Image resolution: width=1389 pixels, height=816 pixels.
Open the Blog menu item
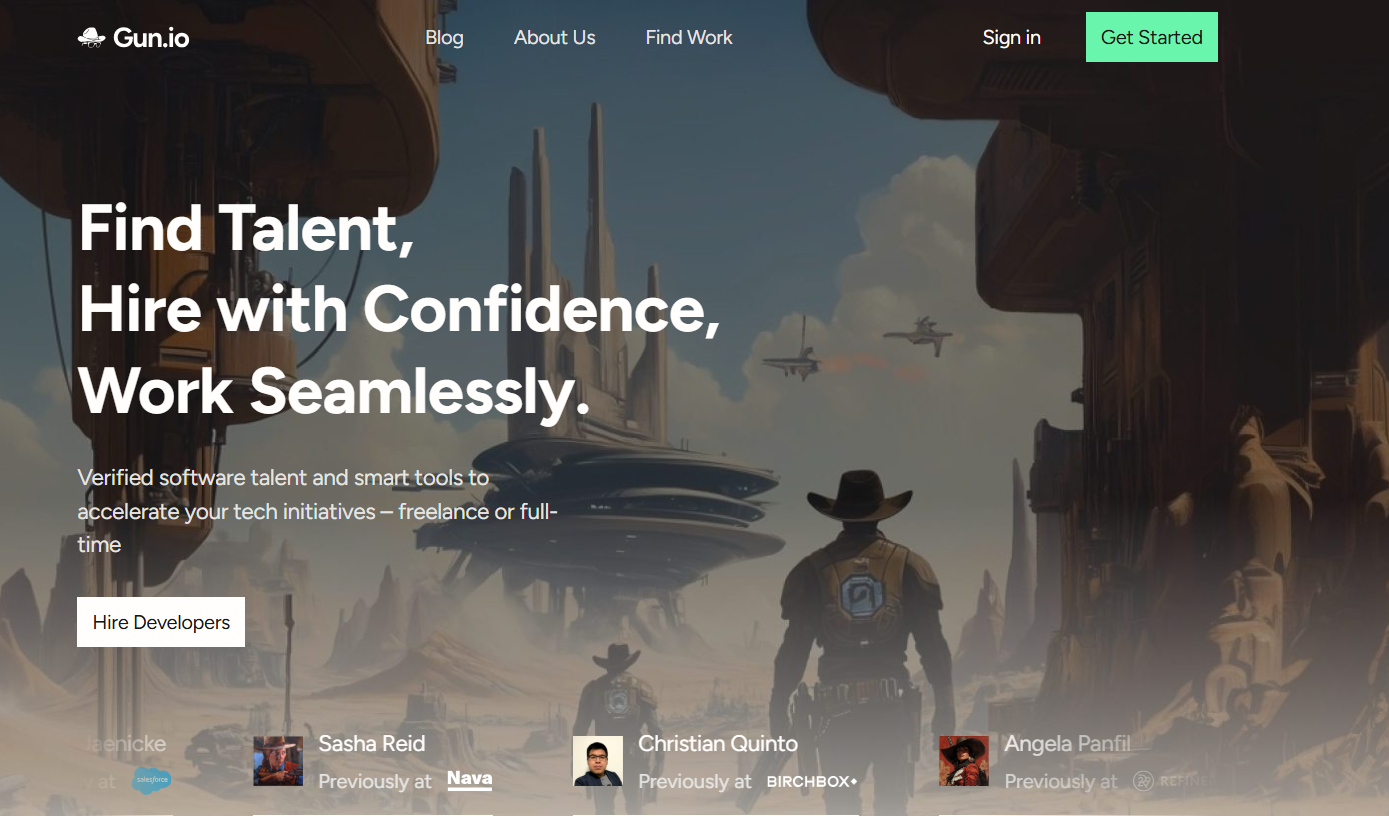(444, 37)
